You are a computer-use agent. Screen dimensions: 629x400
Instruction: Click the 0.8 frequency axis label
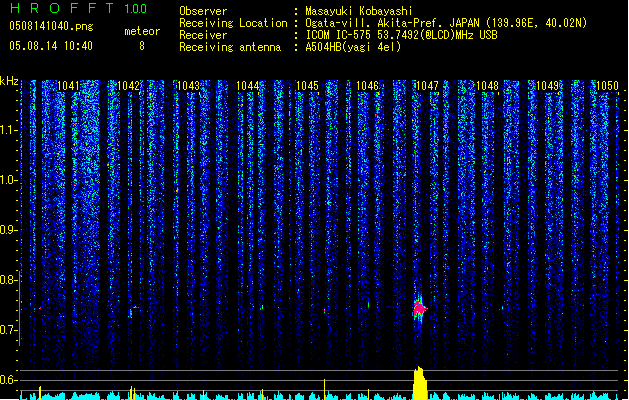pos(8,280)
